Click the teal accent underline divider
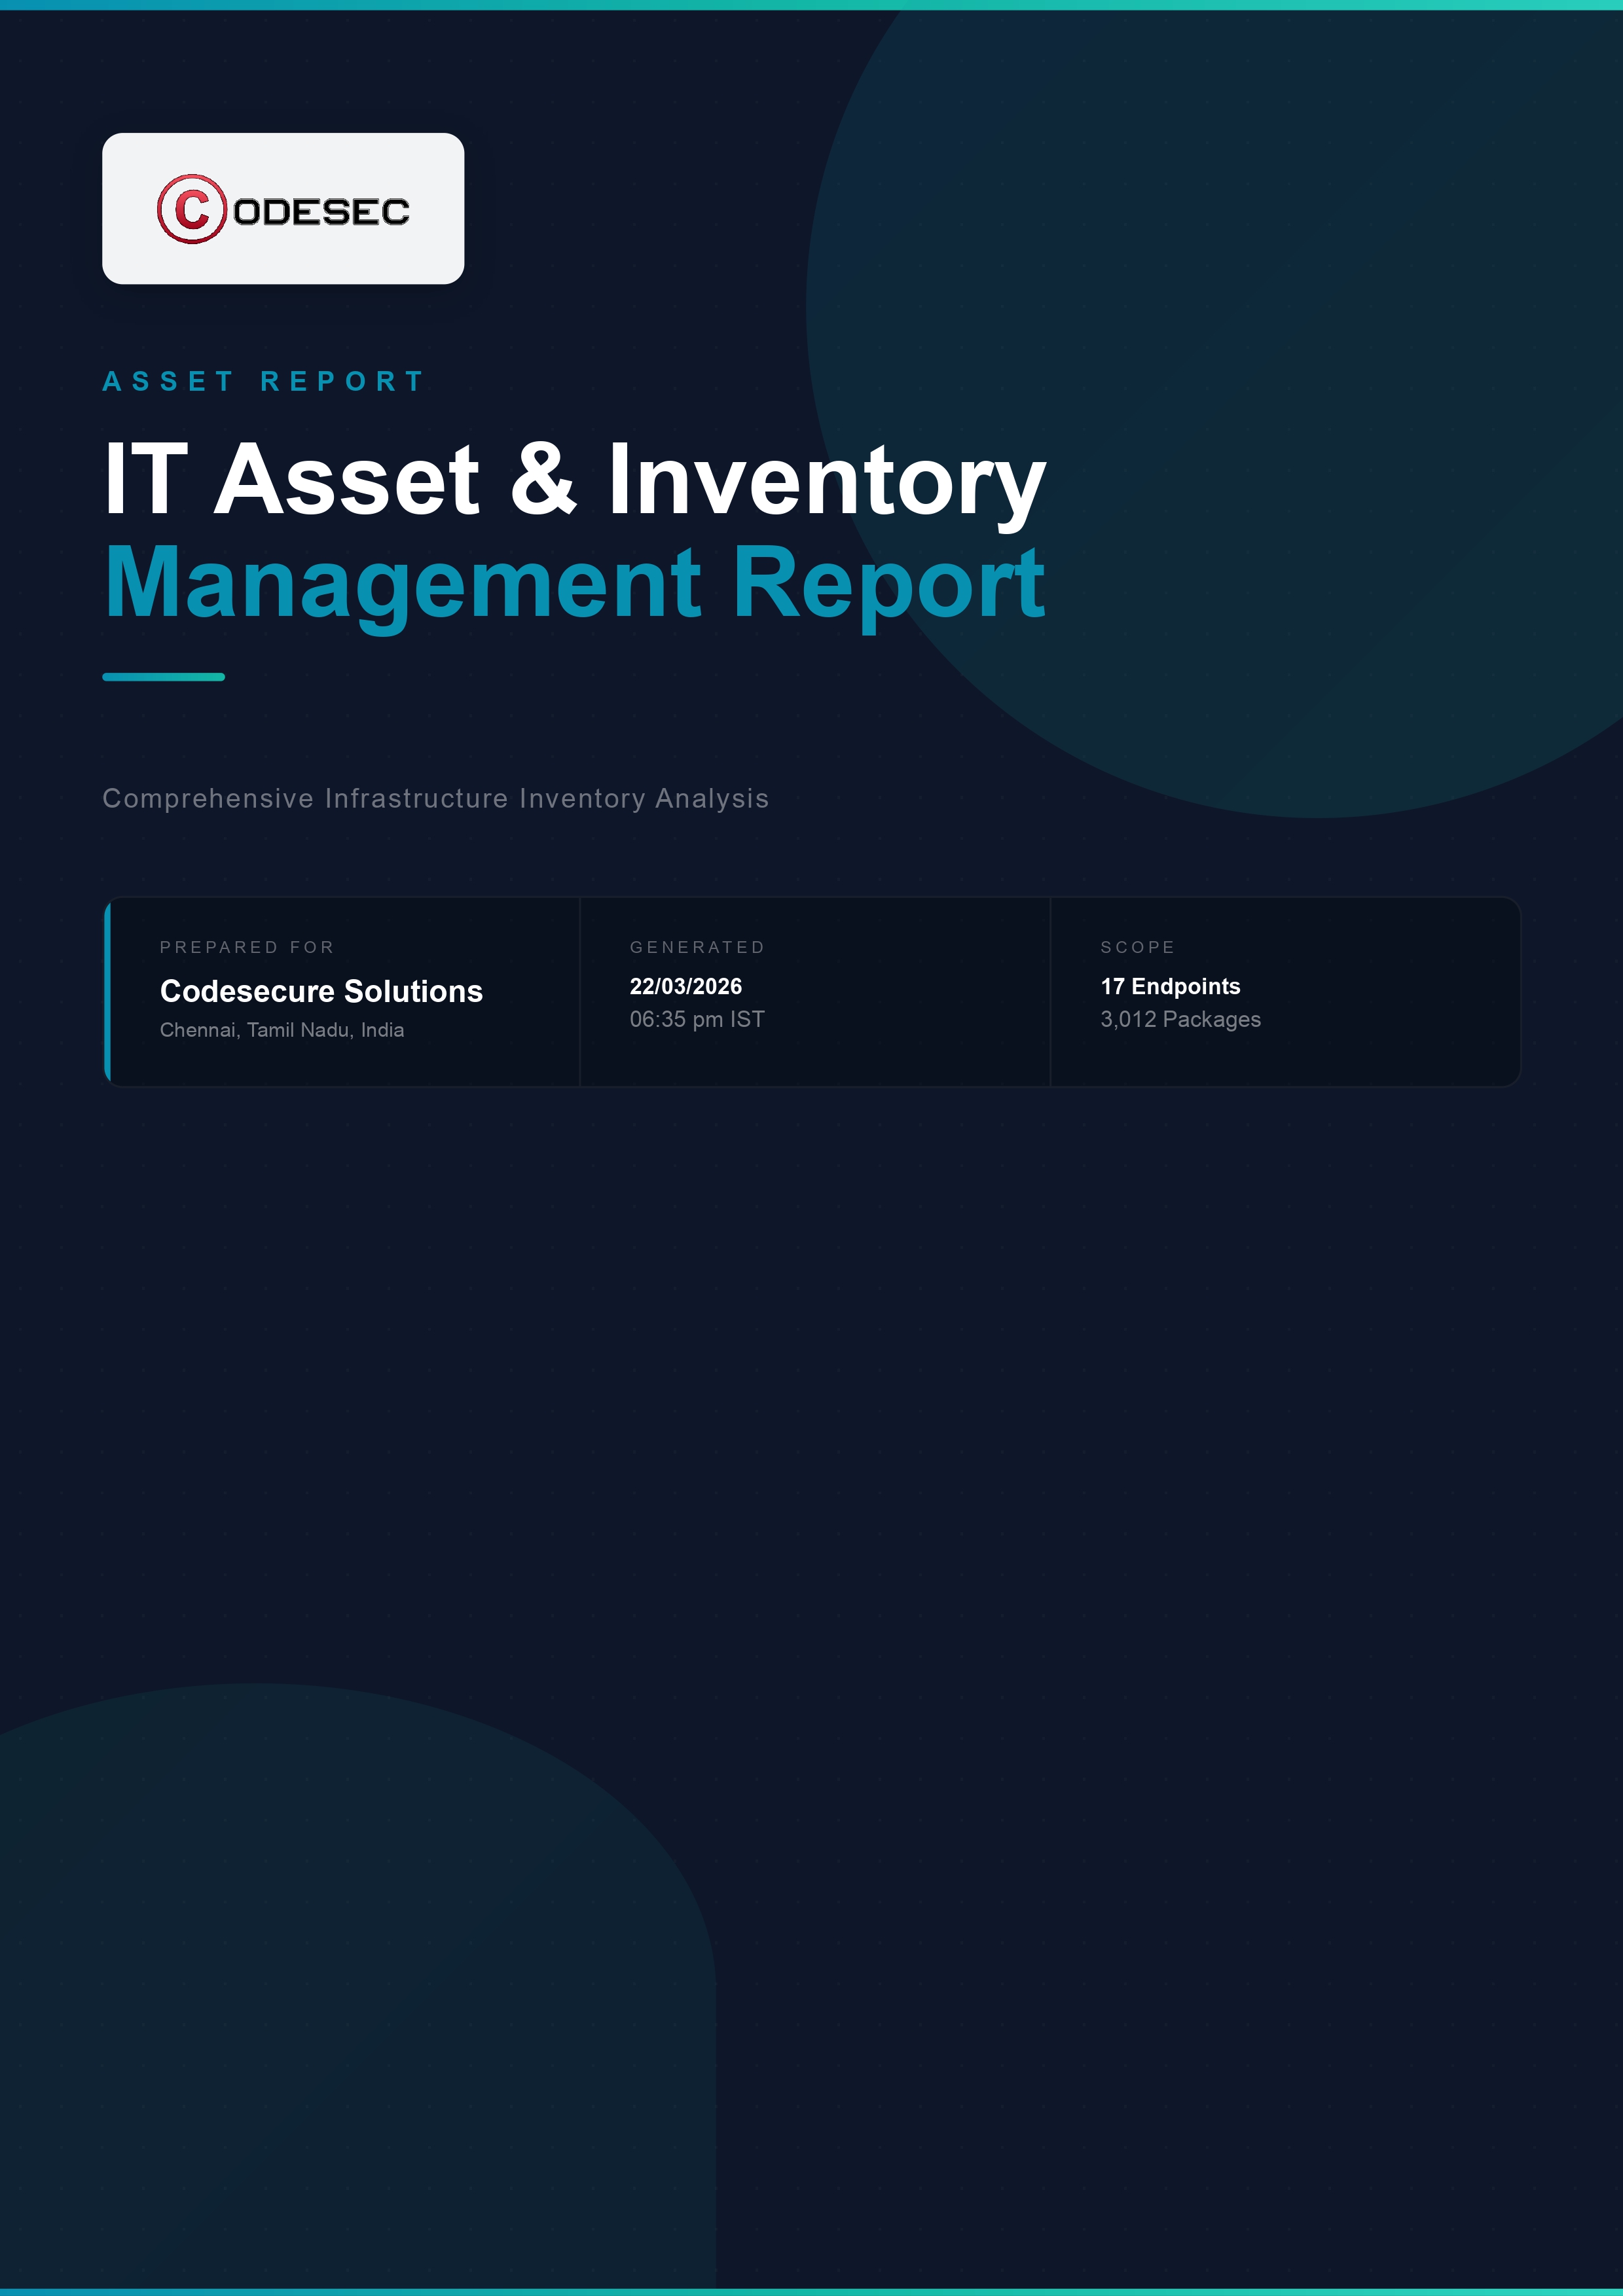This screenshot has height=2296, width=1623. (x=163, y=676)
